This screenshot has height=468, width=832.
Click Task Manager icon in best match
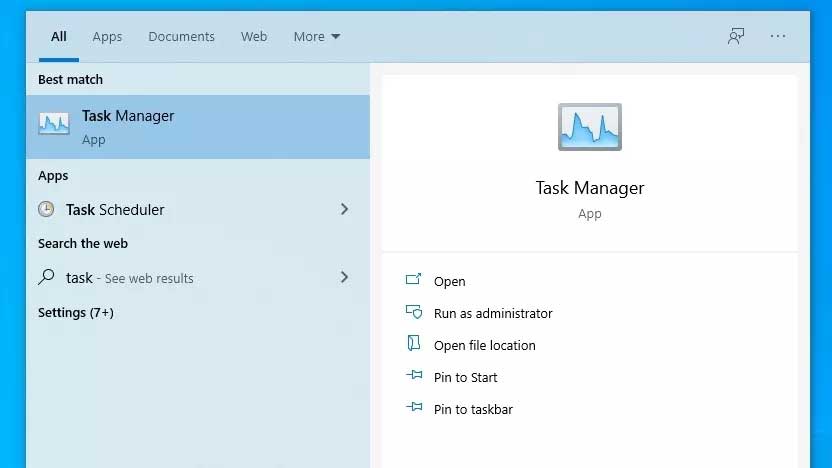point(54,124)
